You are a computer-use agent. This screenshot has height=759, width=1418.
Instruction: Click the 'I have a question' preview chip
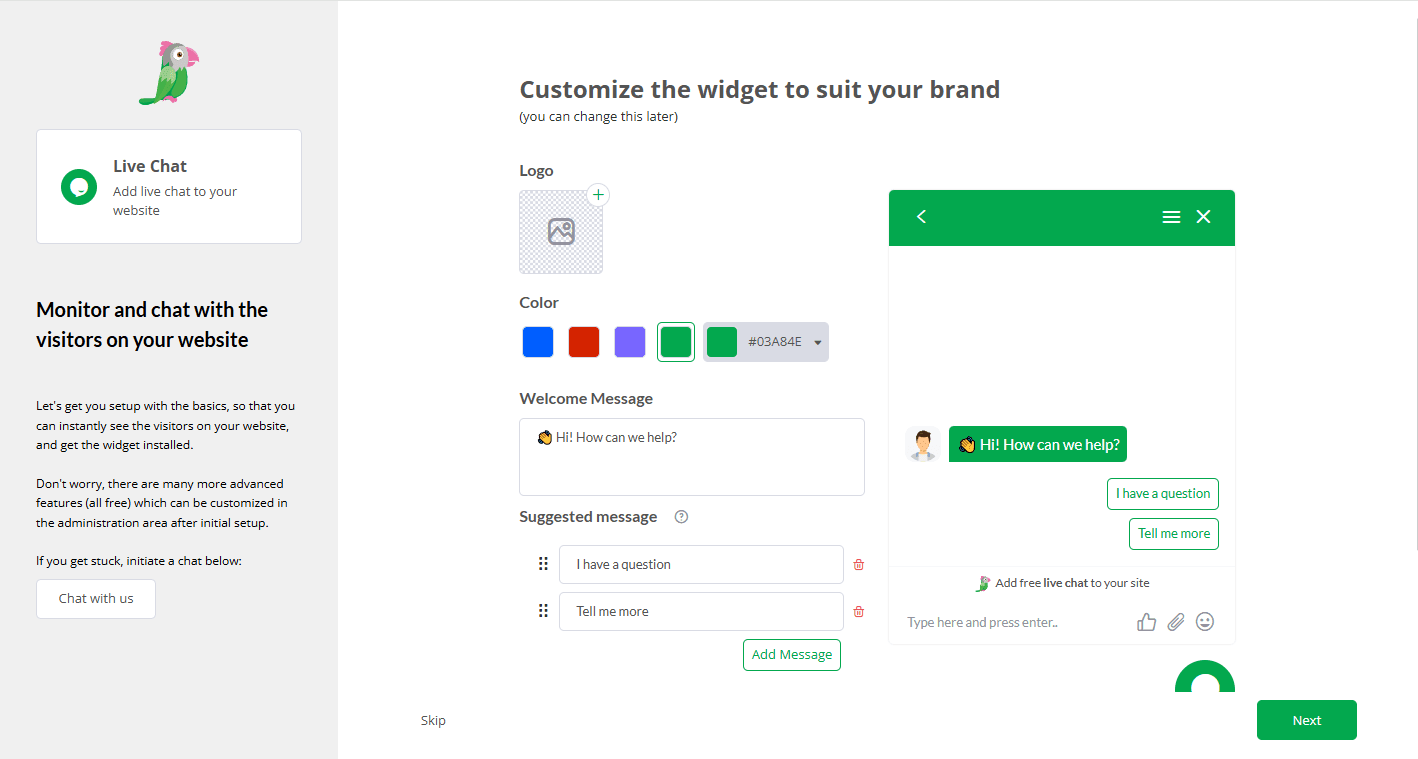1162,494
